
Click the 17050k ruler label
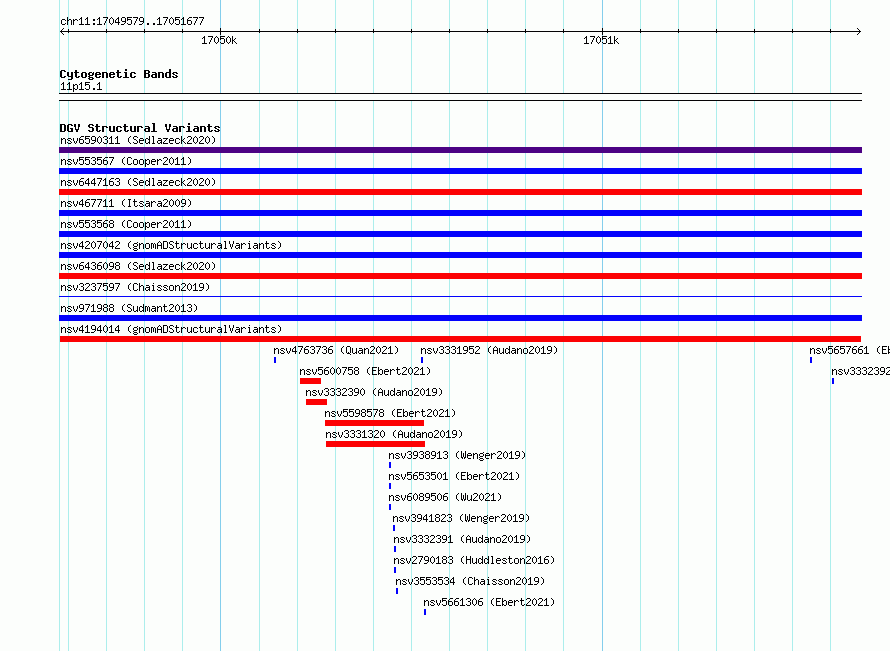pyautogui.click(x=219, y=40)
